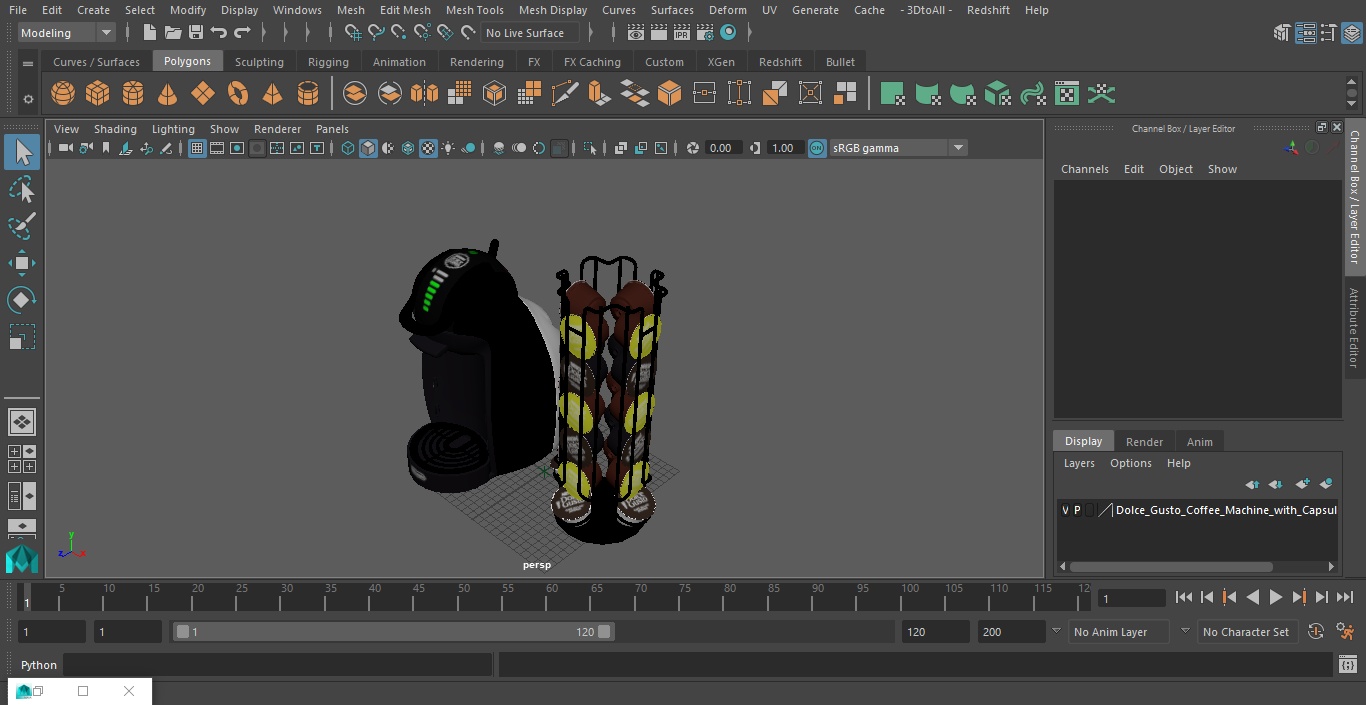This screenshot has height=705, width=1366.
Task: Click the mirror shelf icon
Action: pyautogui.click(x=424, y=94)
